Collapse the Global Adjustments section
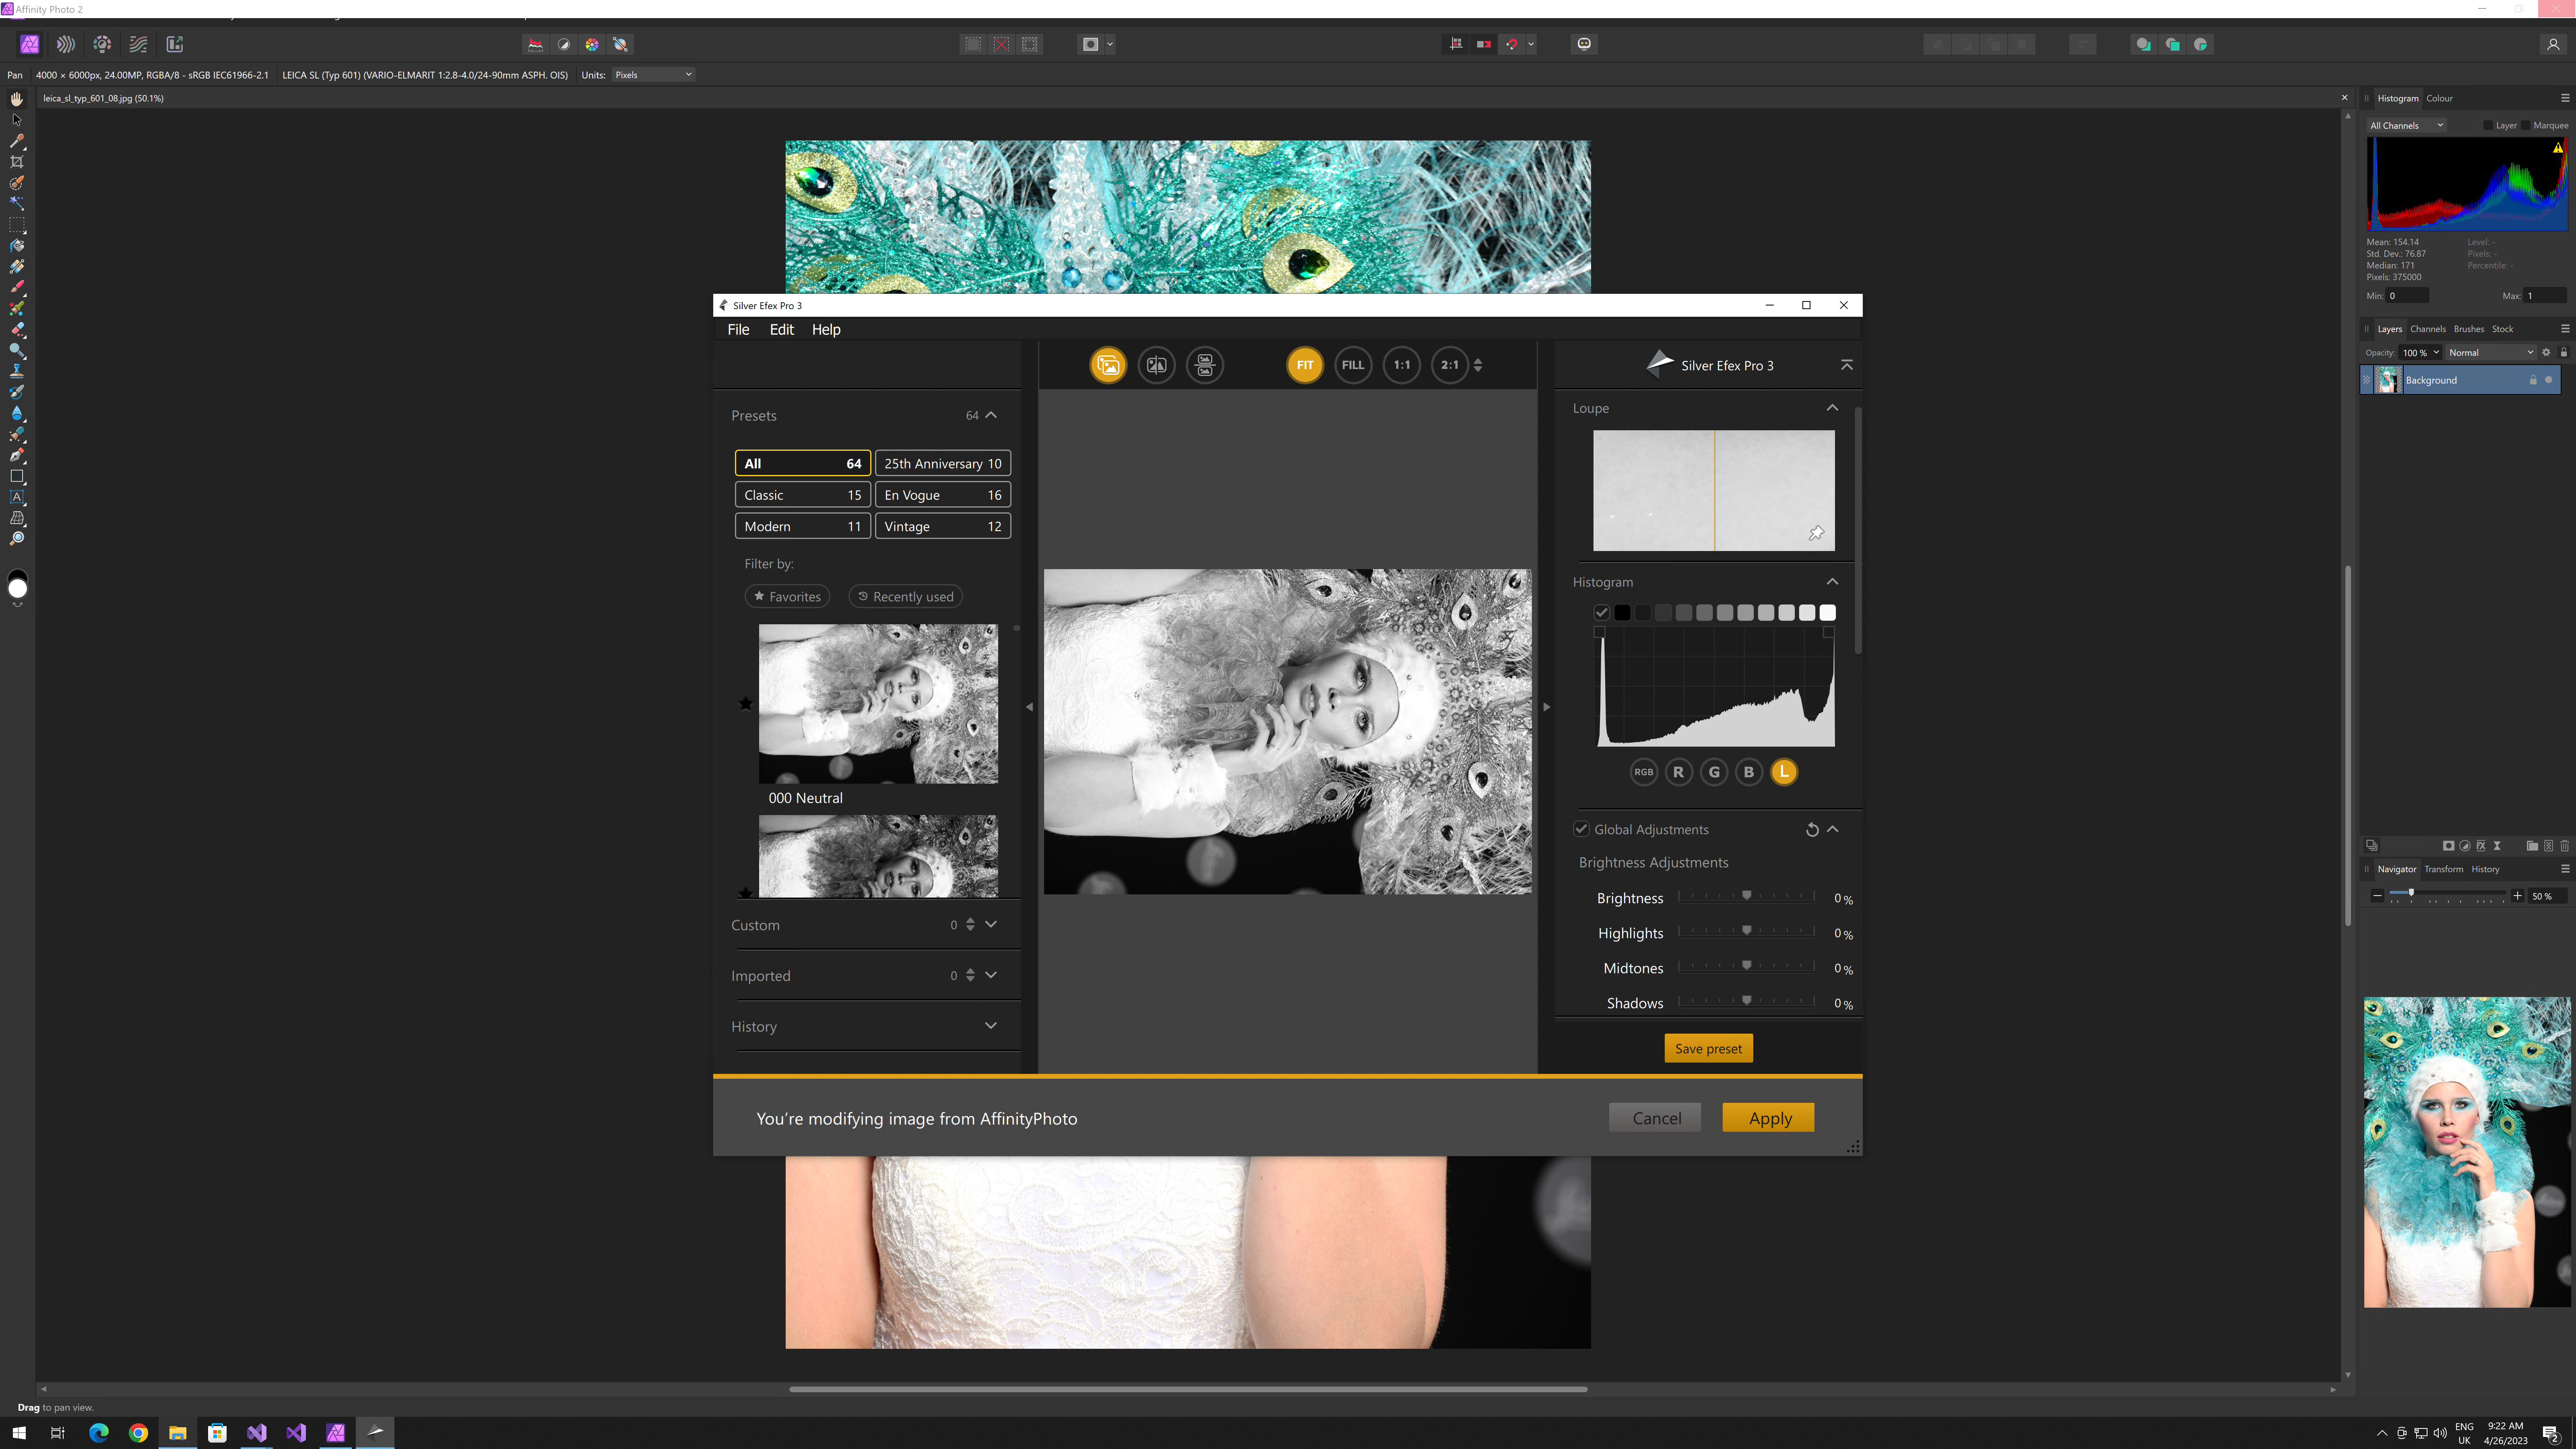The image size is (2576, 1449). 1833,829
